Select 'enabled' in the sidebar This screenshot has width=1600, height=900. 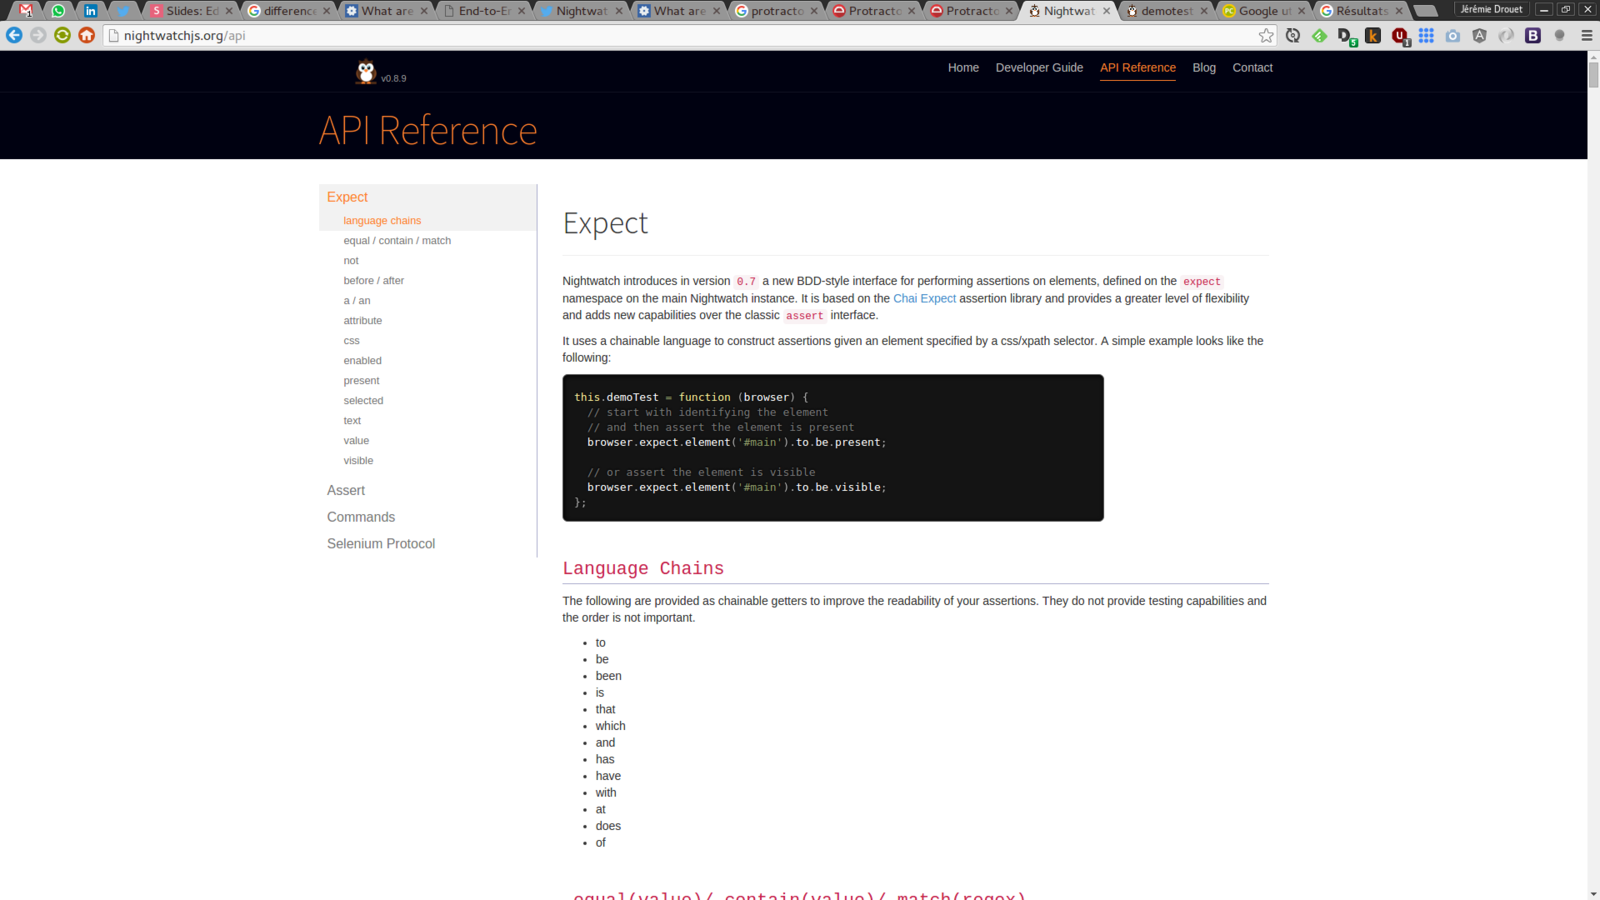coord(363,360)
